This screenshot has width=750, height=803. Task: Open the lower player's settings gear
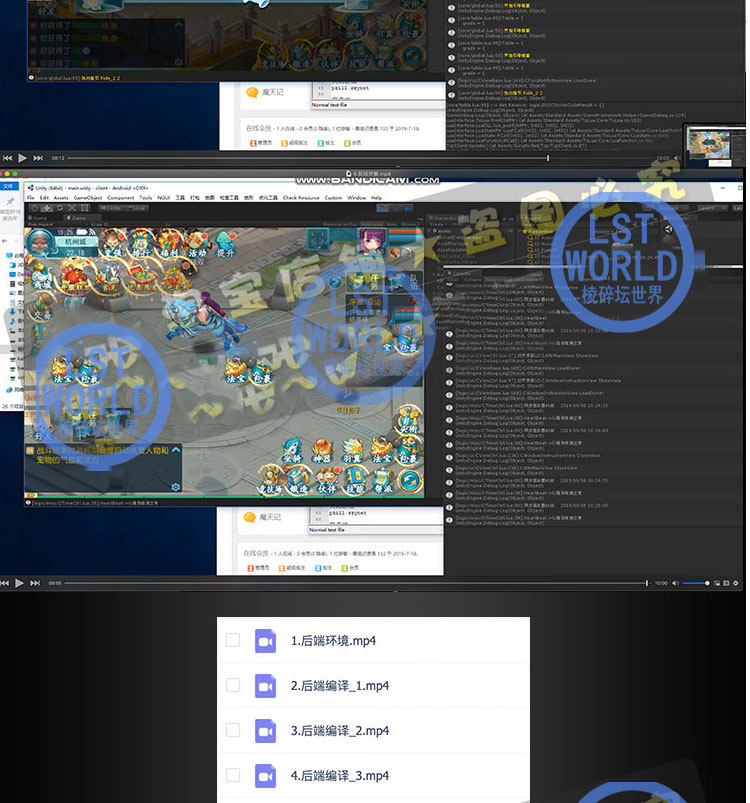coord(736,583)
